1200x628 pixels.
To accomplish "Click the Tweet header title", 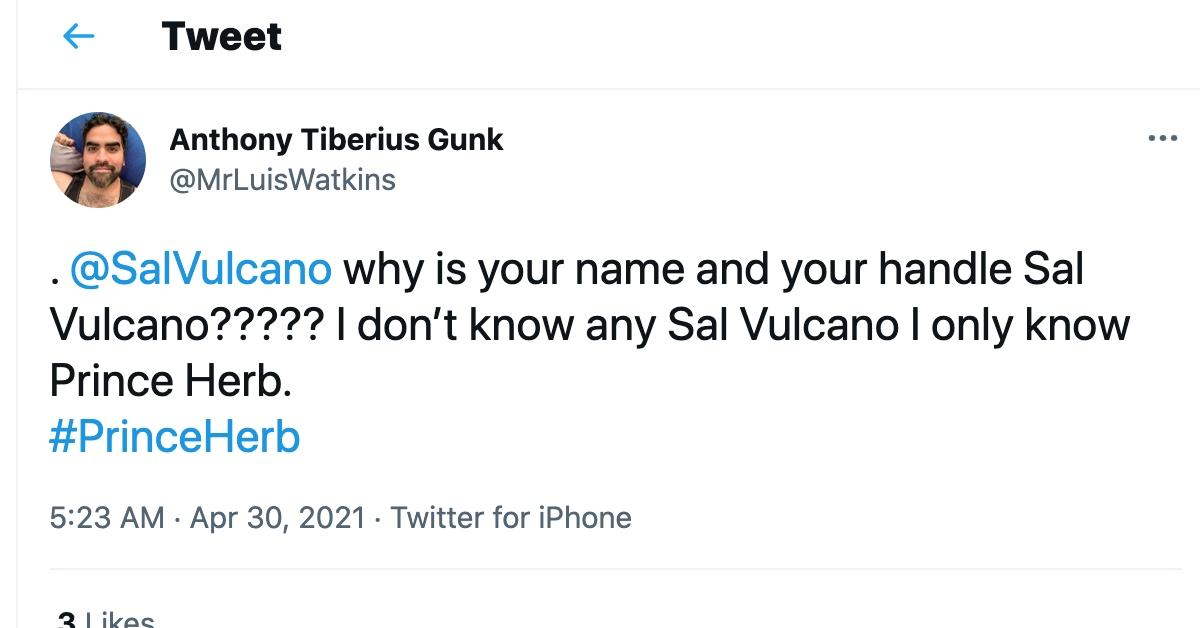I will (x=220, y=37).
